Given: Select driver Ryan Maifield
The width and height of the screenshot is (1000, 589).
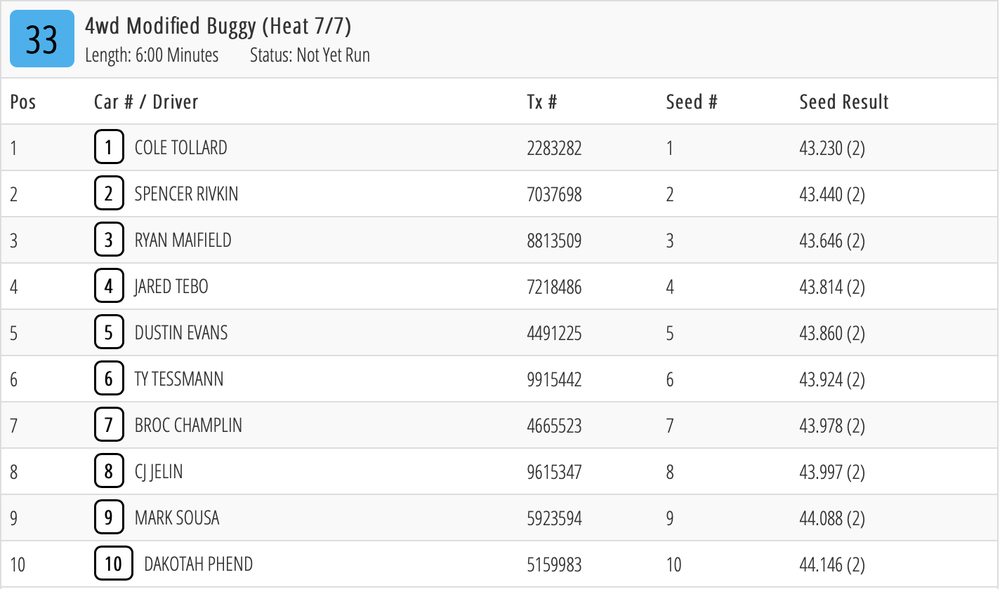Looking at the screenshot, I should click(183, 240).
